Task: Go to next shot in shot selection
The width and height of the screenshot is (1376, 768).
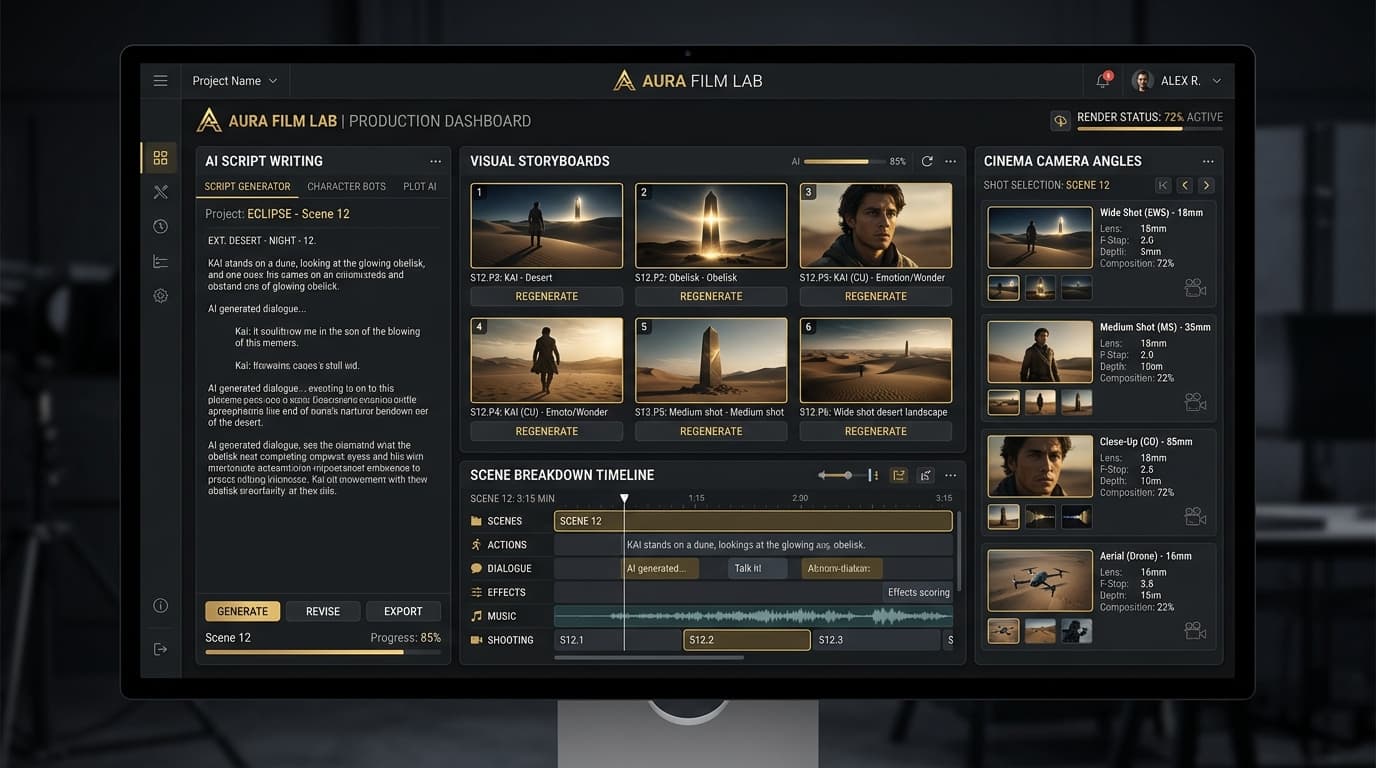Action: click(x=1207, y=185)
